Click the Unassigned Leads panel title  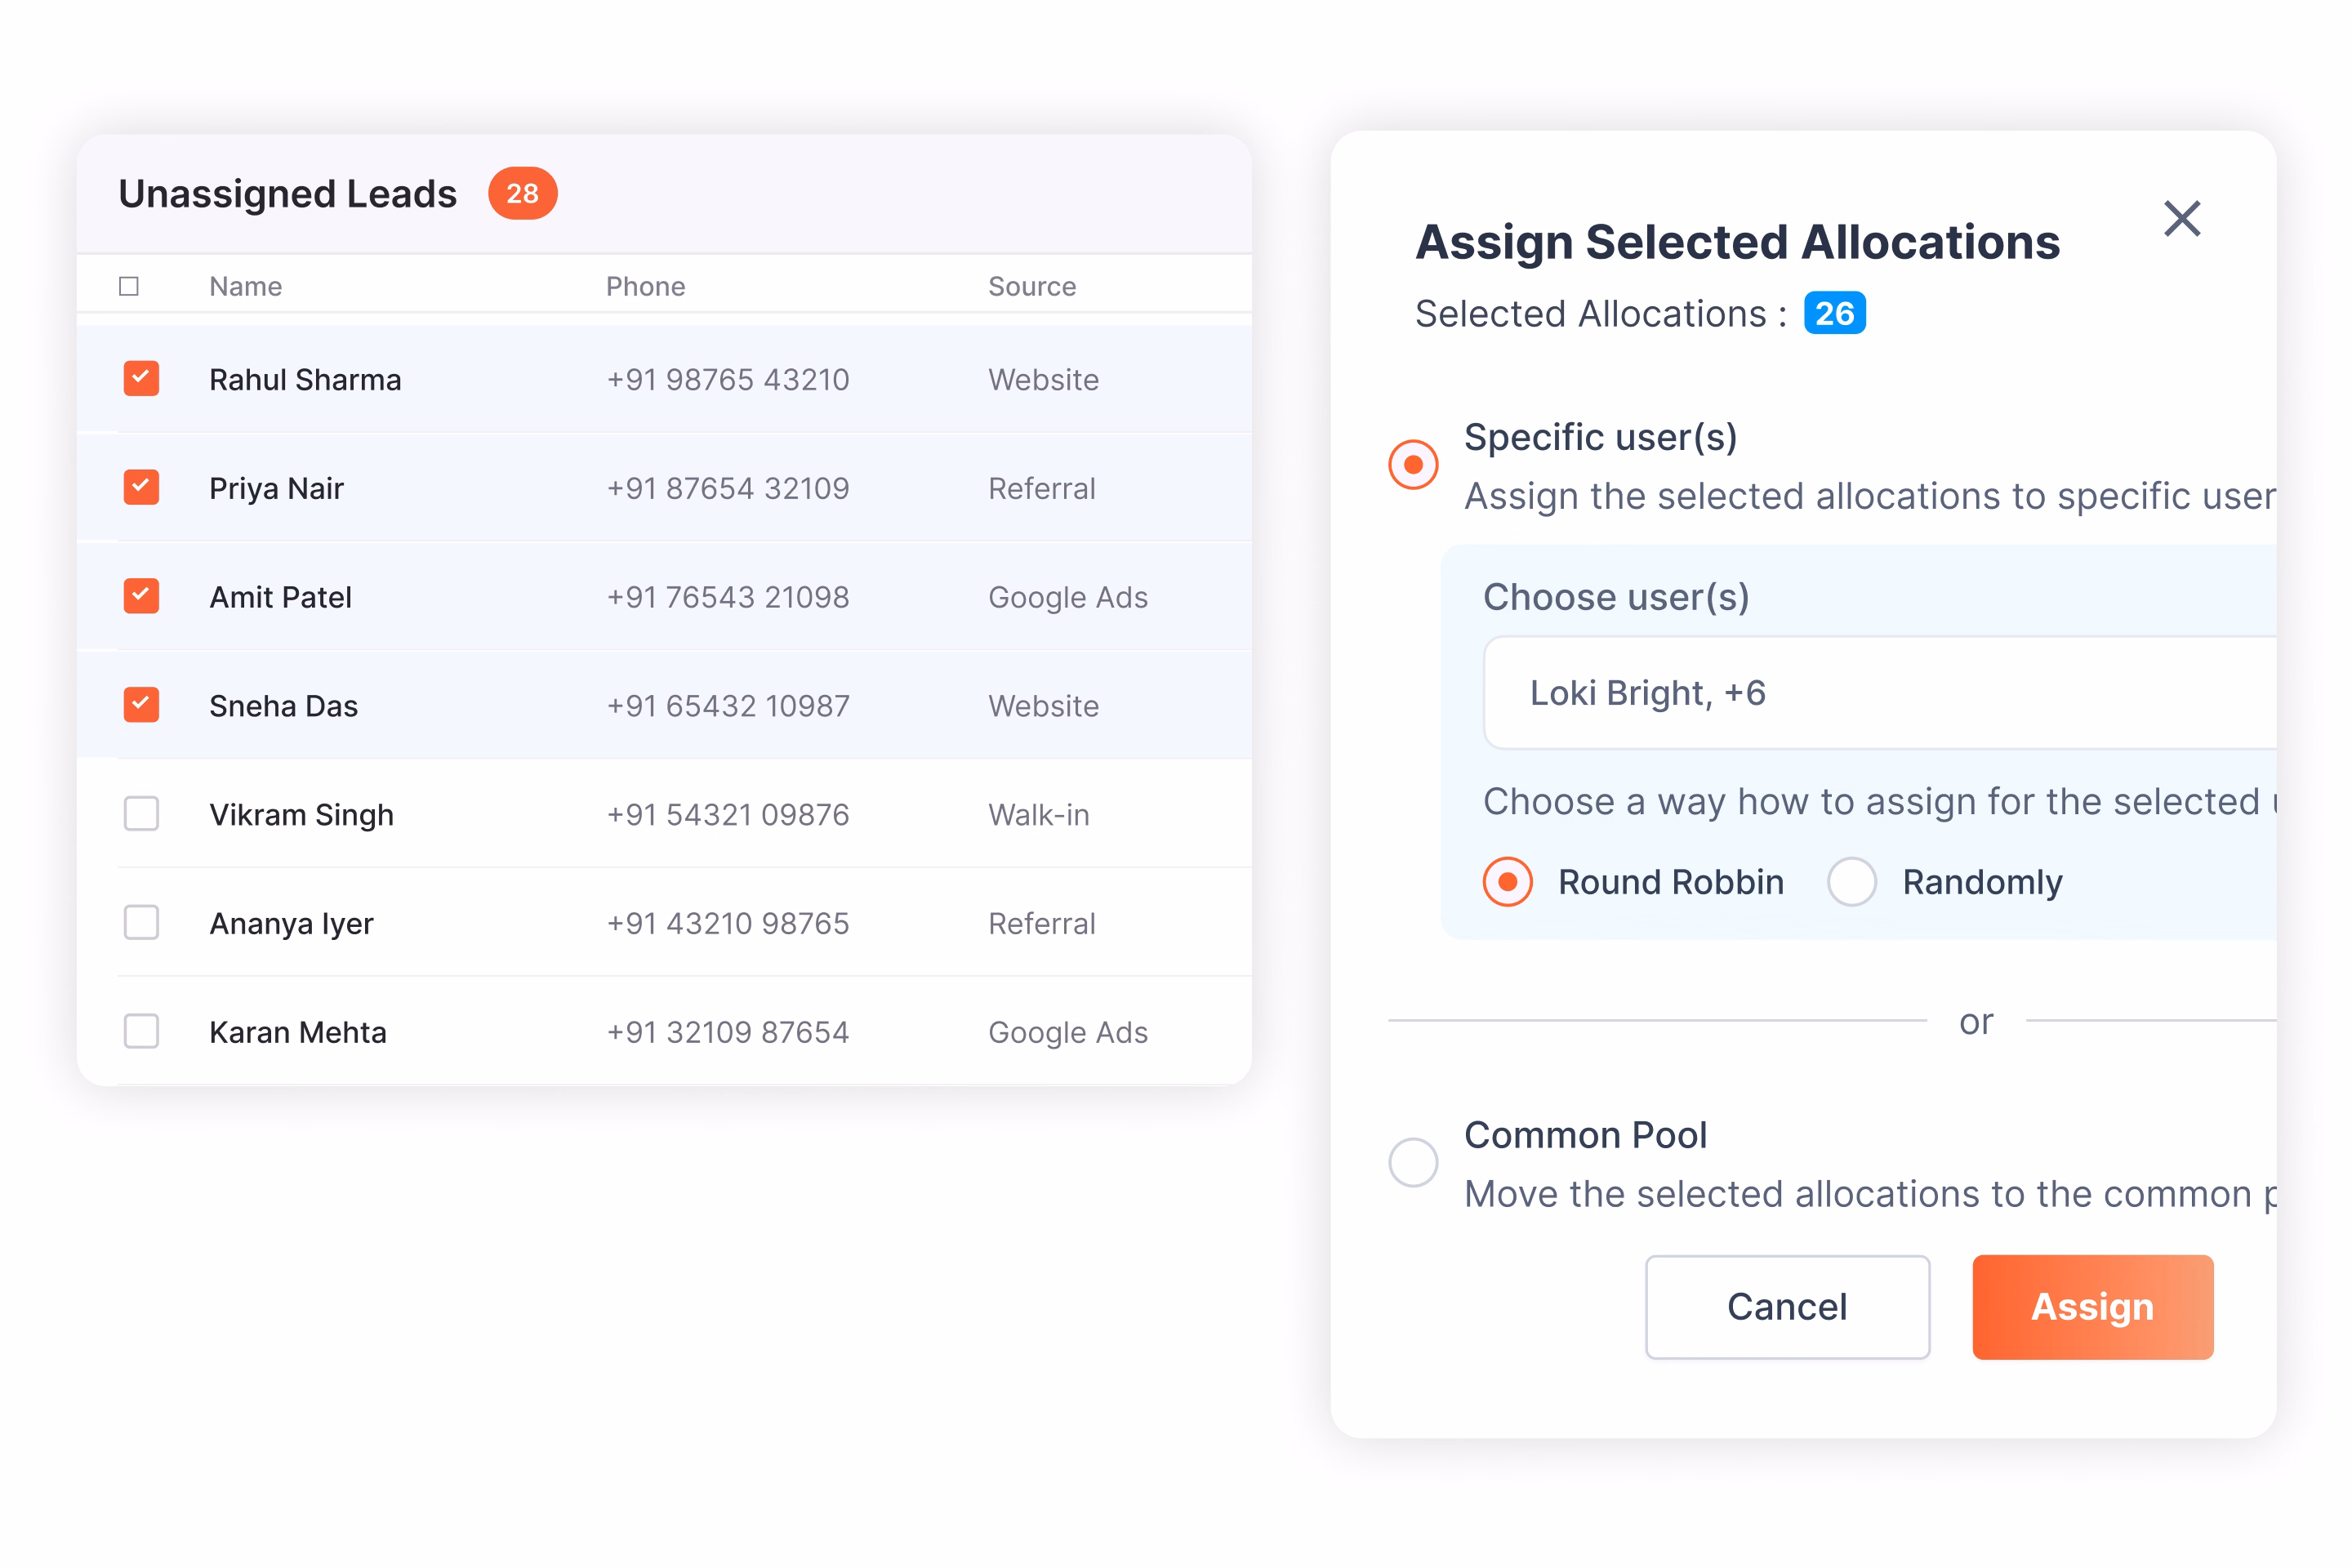pos(288,194)
